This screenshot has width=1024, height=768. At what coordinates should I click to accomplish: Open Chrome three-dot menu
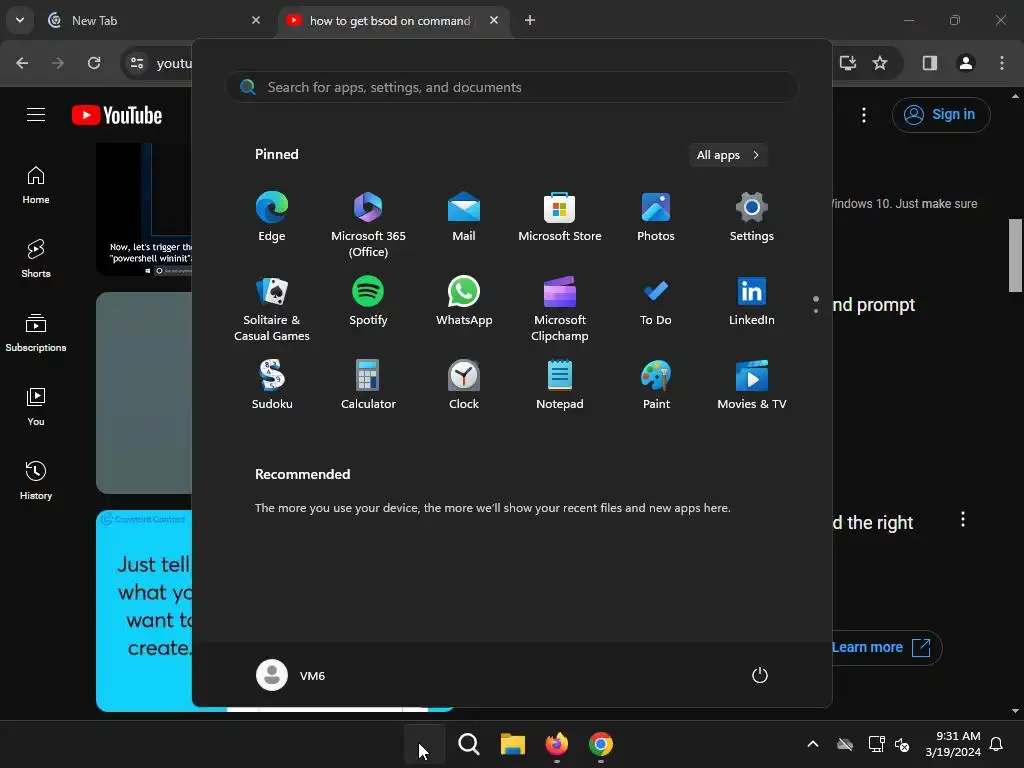(1002, 63)
